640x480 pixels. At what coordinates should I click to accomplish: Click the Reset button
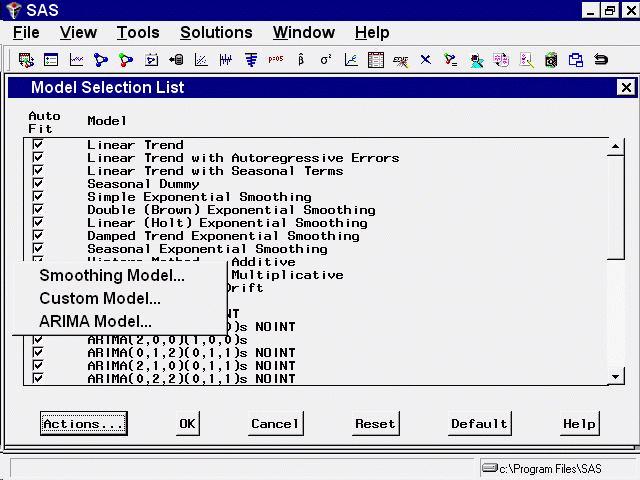[x=376, y=424]
